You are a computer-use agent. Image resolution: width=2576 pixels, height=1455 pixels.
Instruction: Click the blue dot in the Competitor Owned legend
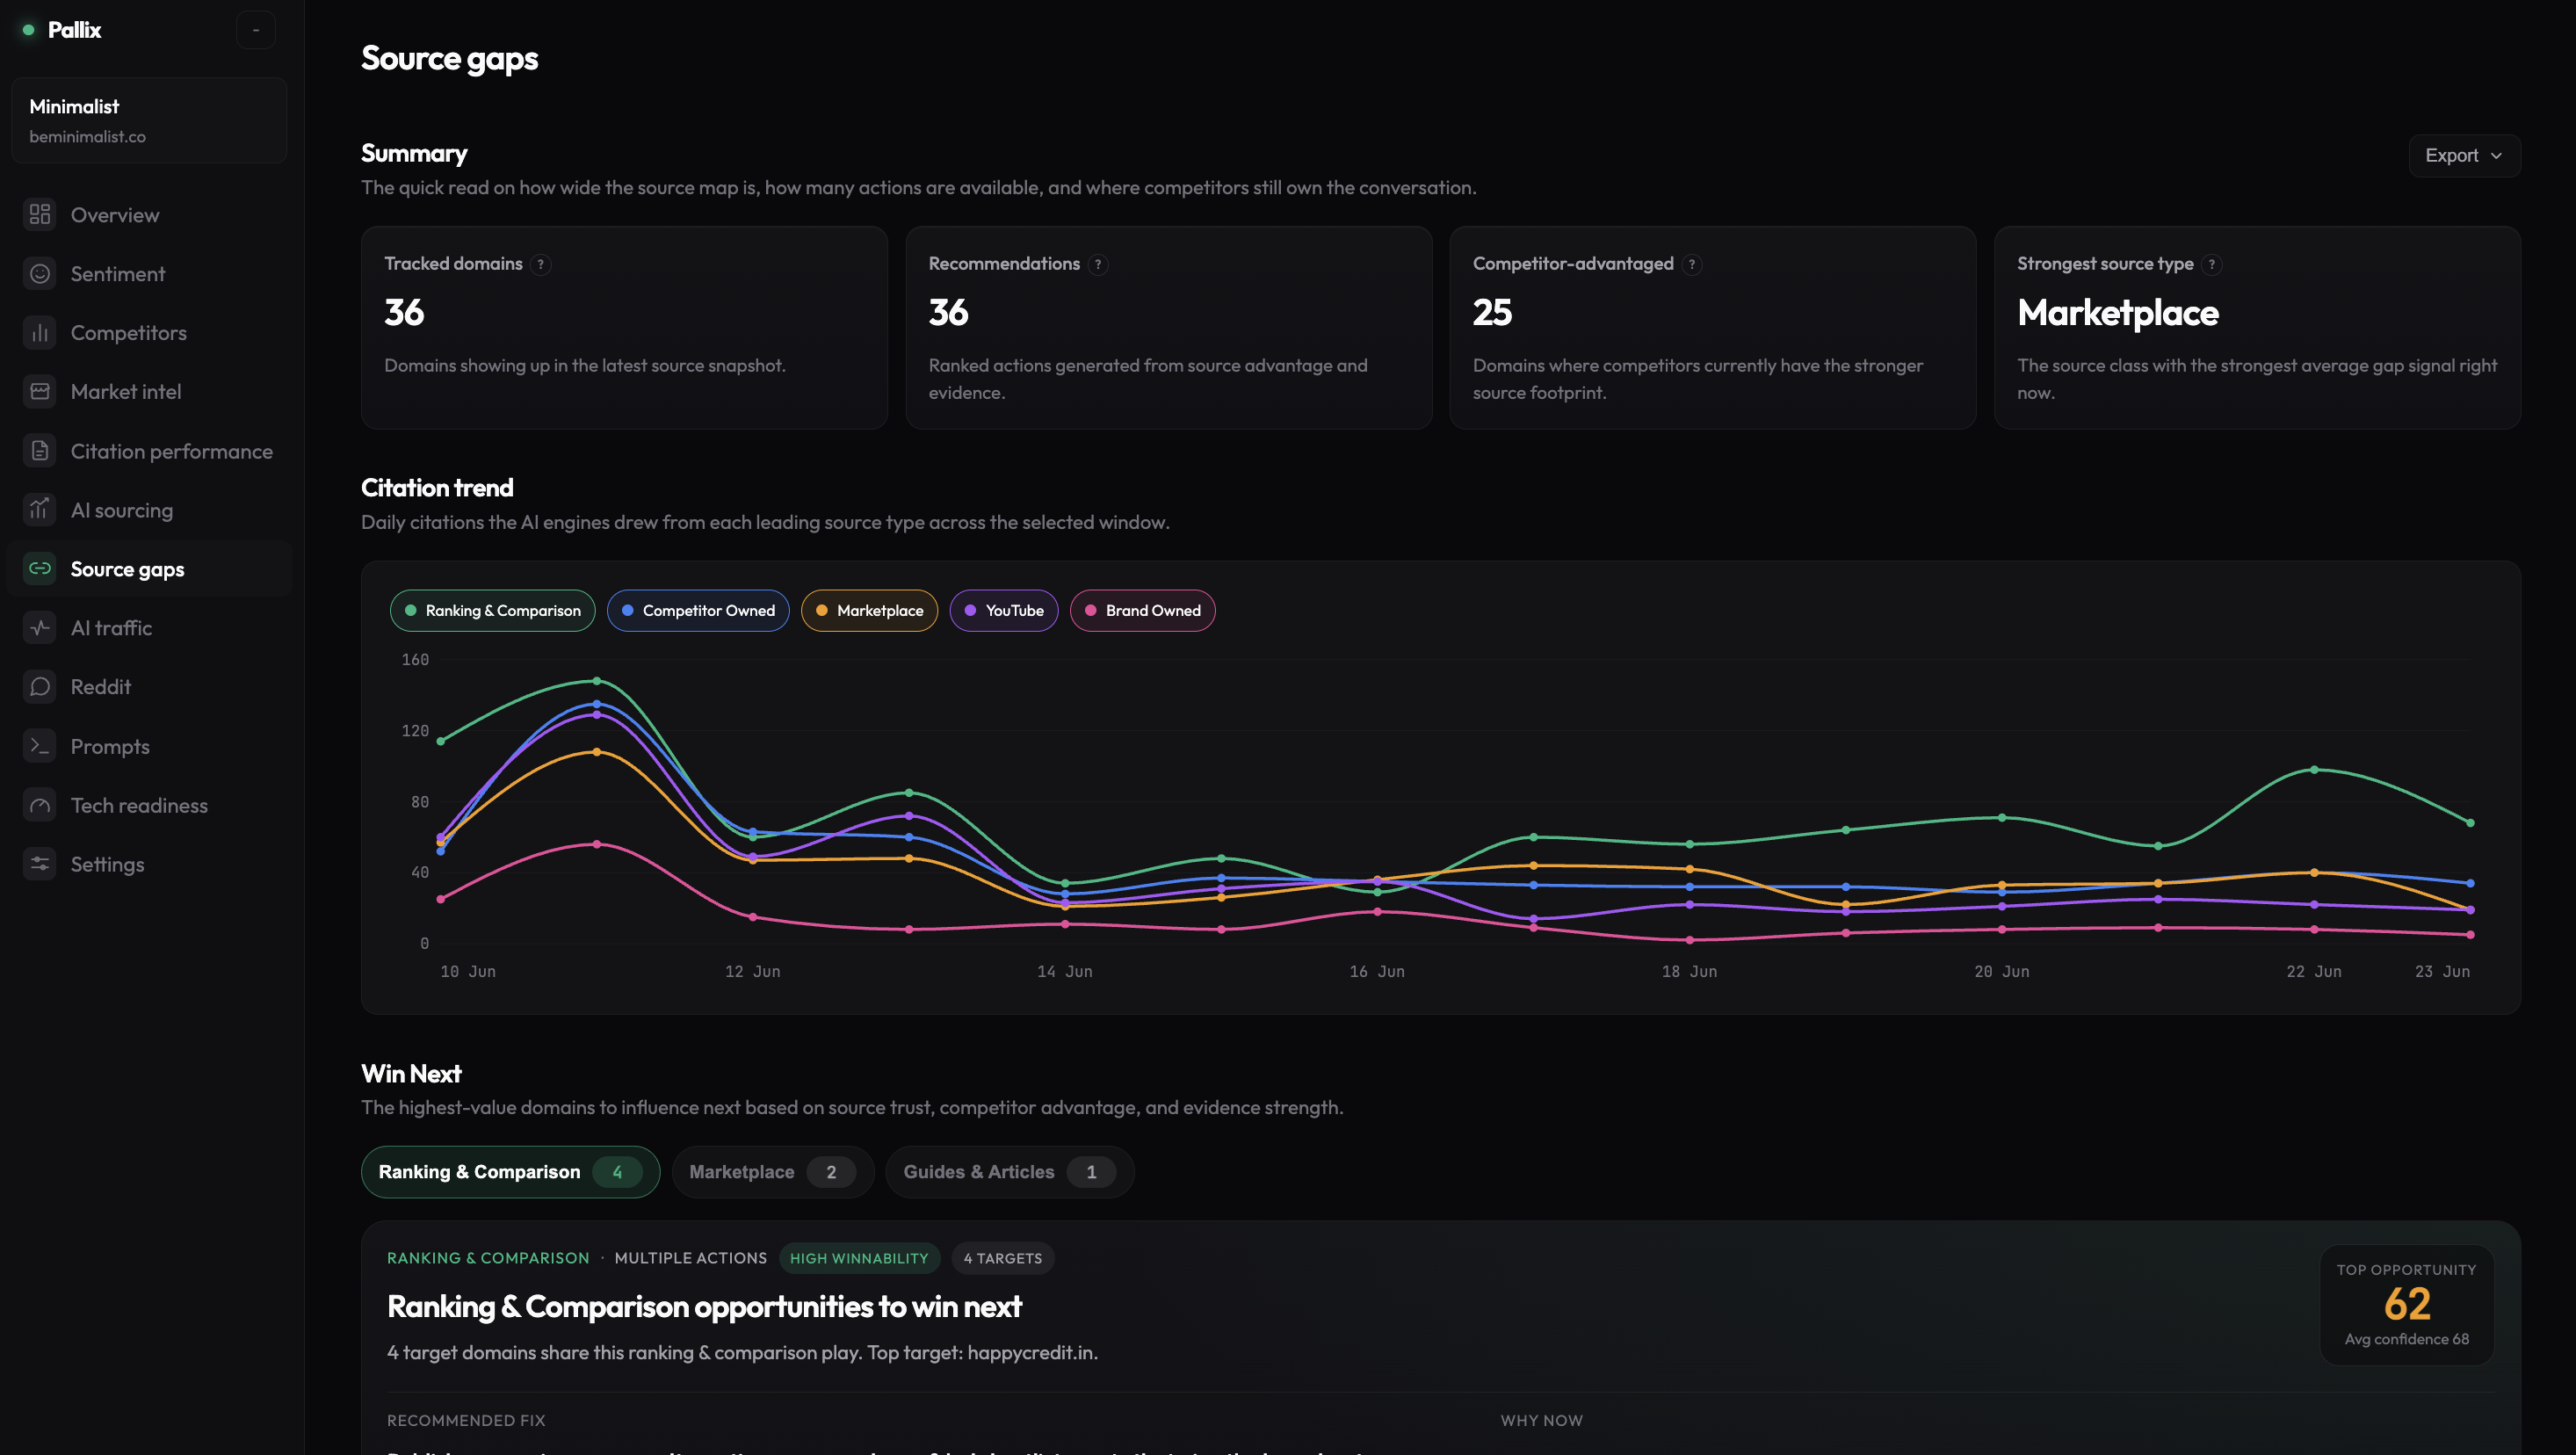[x=628, y=610]
